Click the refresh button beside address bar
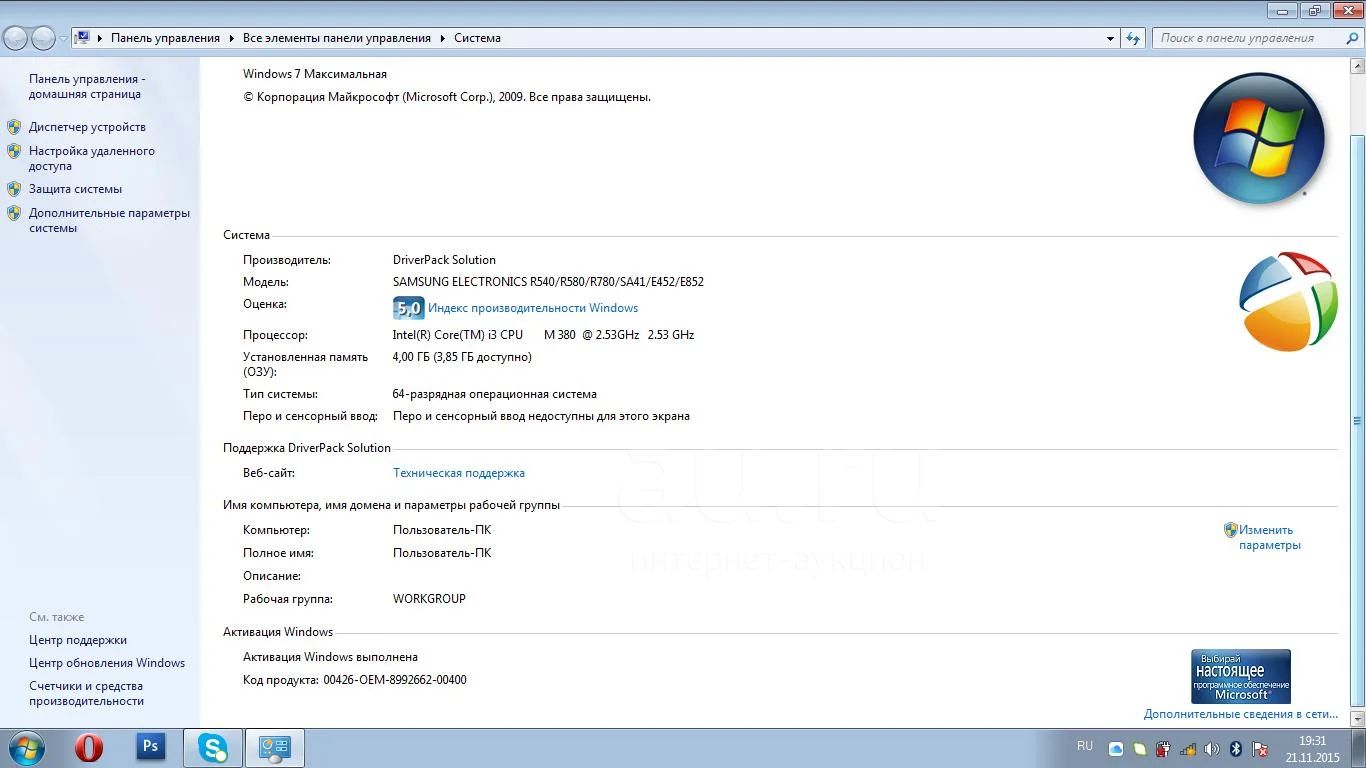The image size is (1366, 768). (1133, 38)
